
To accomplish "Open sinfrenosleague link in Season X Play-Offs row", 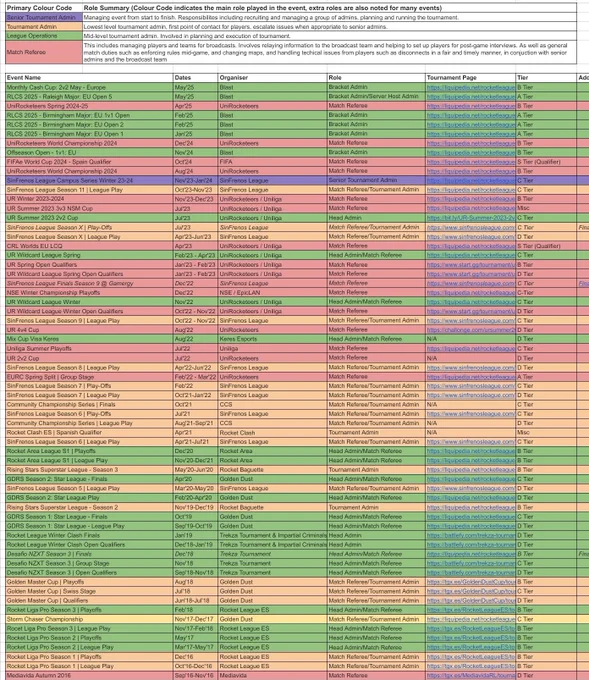I will coord(471,227).
